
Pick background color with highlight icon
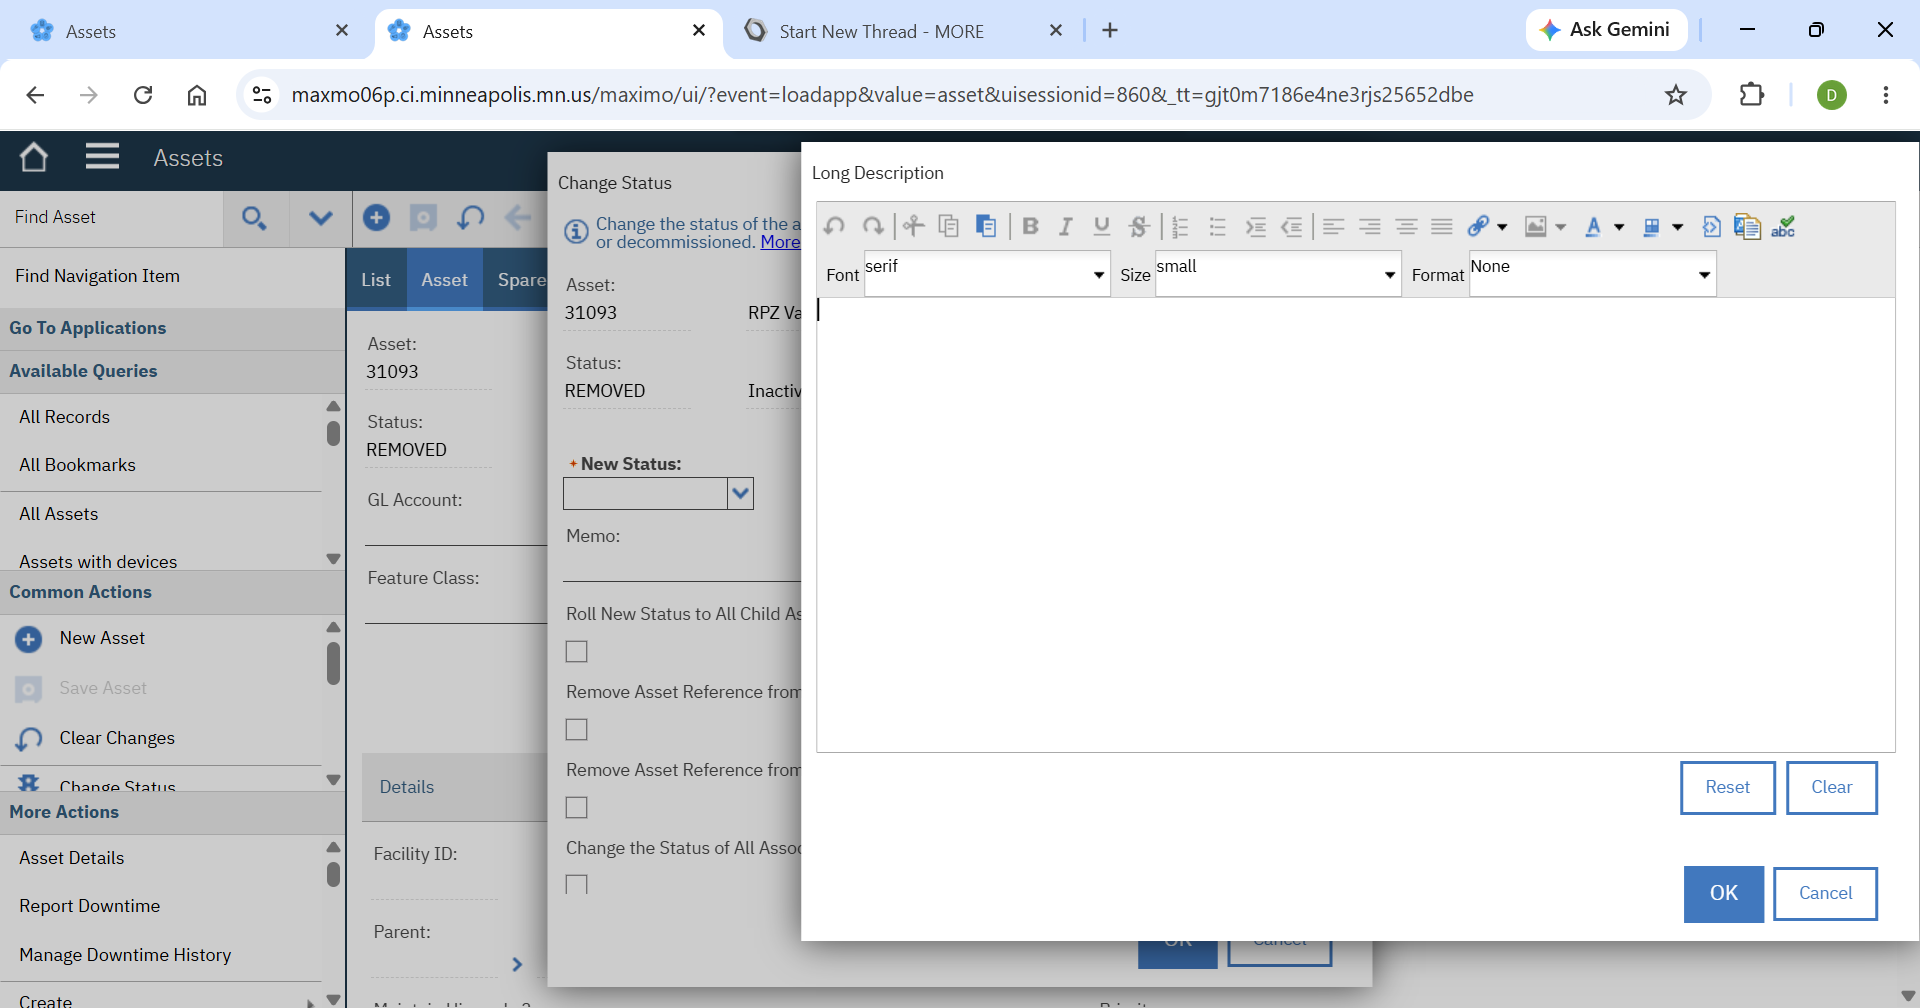[1652, 227]
